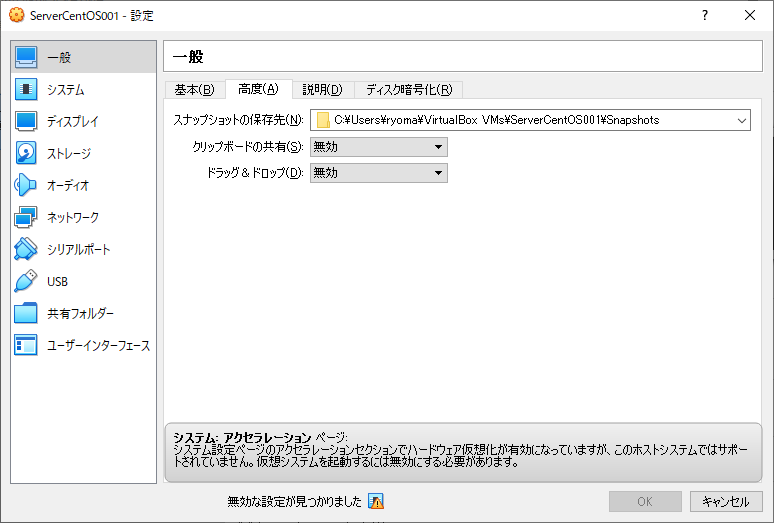Click the 一般 monitor icon in sidebar
The height and width of the screenshot is (523, 774).
click(26, 57)
